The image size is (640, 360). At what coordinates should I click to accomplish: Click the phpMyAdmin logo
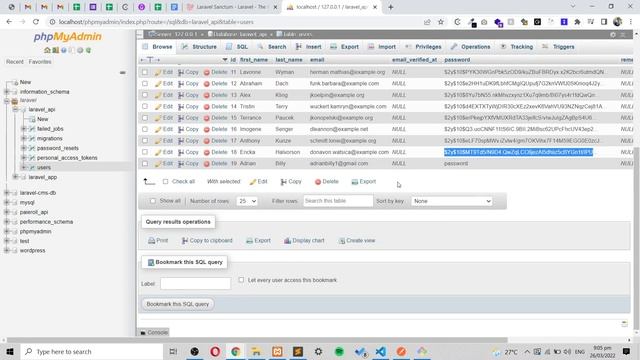(x=67, y=37)
